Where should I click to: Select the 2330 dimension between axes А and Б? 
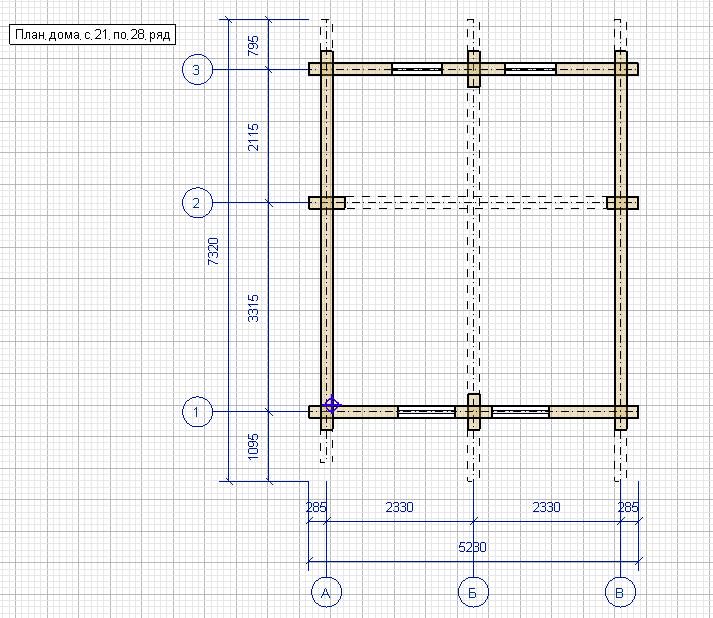coord(399,507)
